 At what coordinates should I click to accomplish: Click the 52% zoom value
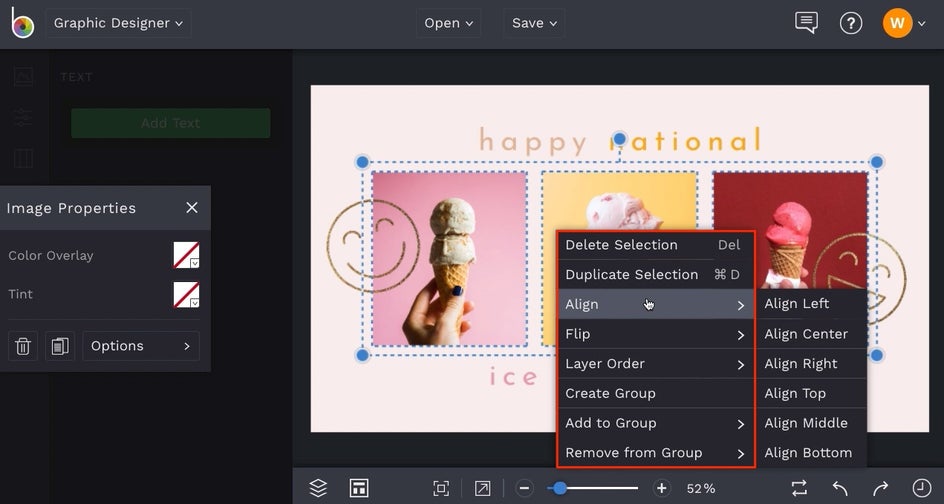[x=701, y=488]
